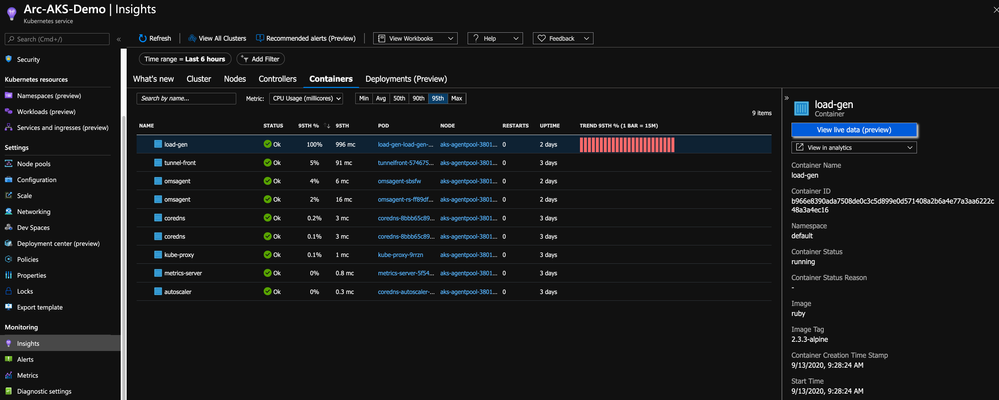Image resolution: width=999 pixels, height=400 pixels.
Task: Open Policies sidebar icon
Action: coord(9,259)
